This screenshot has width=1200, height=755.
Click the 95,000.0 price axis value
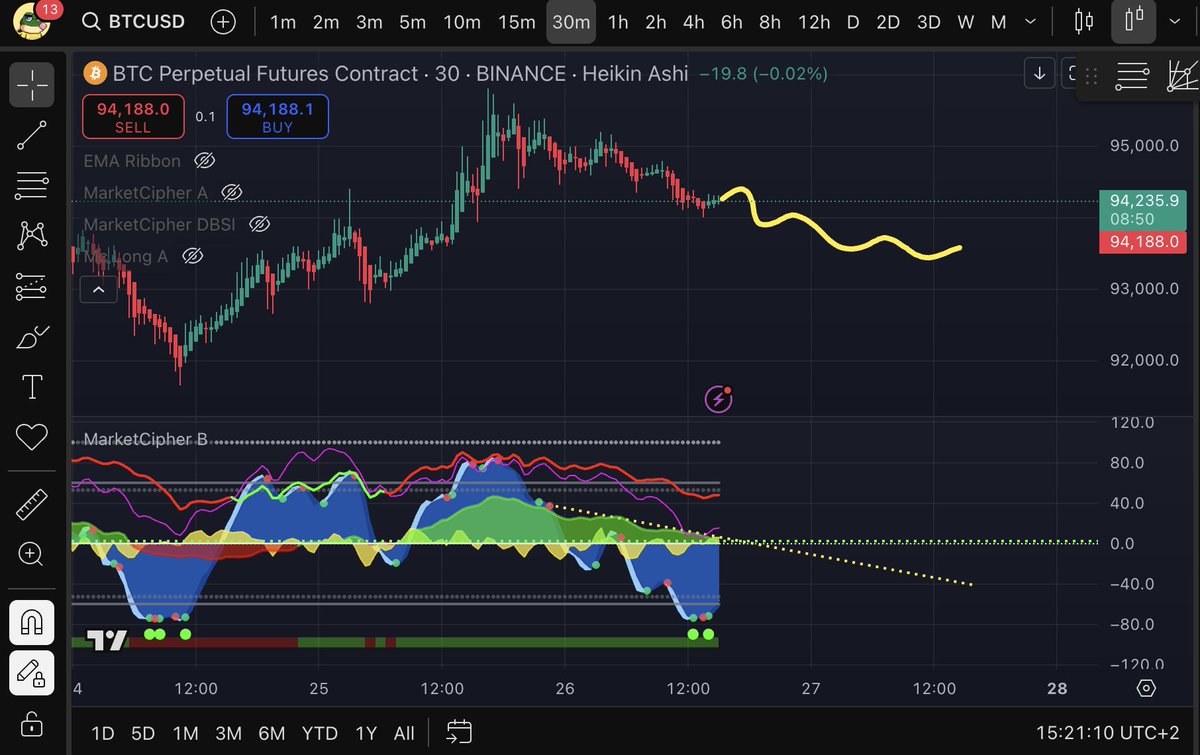point(1143,145)
